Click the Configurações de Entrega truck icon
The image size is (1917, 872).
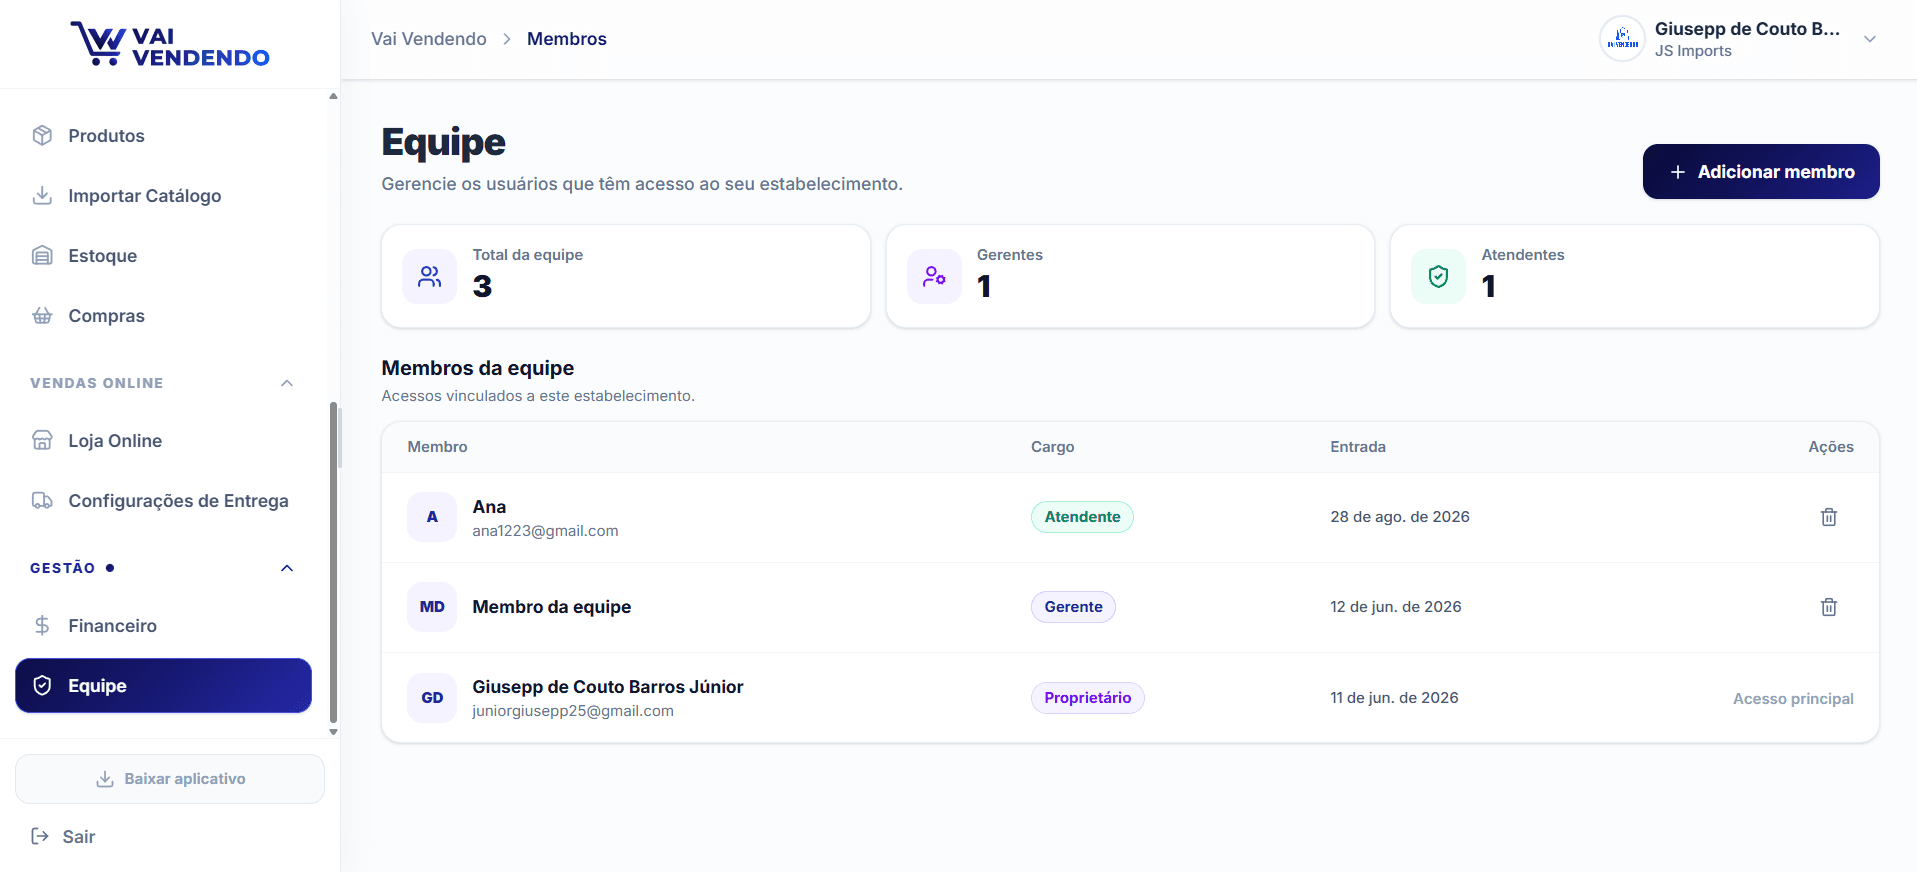(42, 500)
